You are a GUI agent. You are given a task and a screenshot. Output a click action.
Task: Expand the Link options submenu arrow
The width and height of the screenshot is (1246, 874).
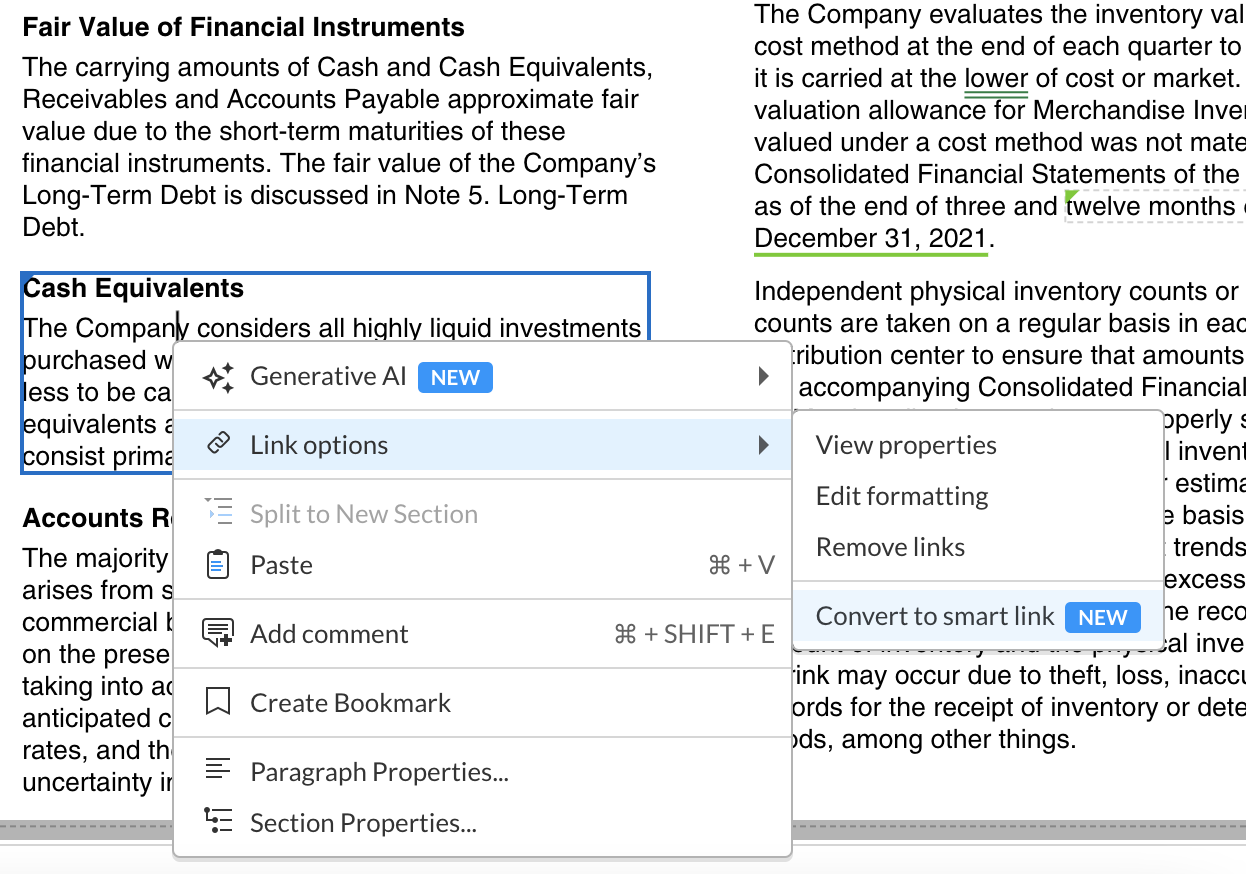764,445
